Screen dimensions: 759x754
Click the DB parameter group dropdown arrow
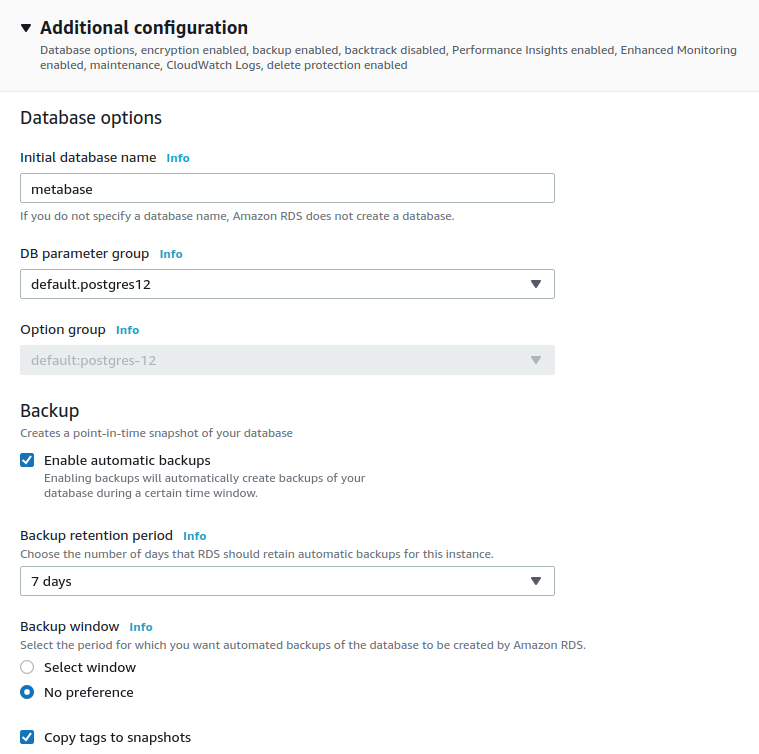coord(536,284)
